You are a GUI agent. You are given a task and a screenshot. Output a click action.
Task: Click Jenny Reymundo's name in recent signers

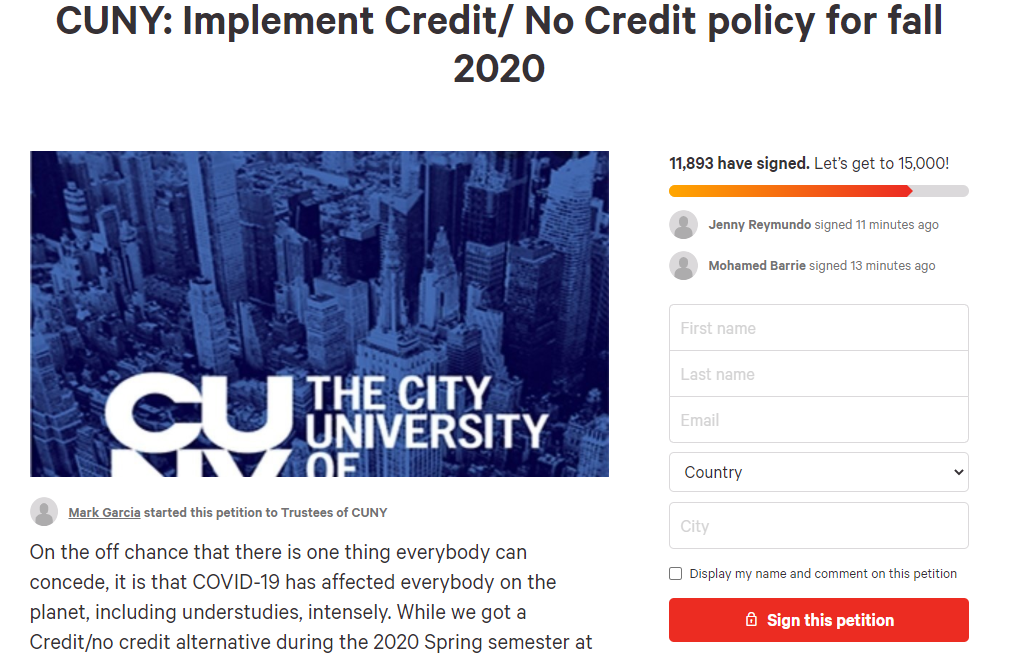coord(759,225)
